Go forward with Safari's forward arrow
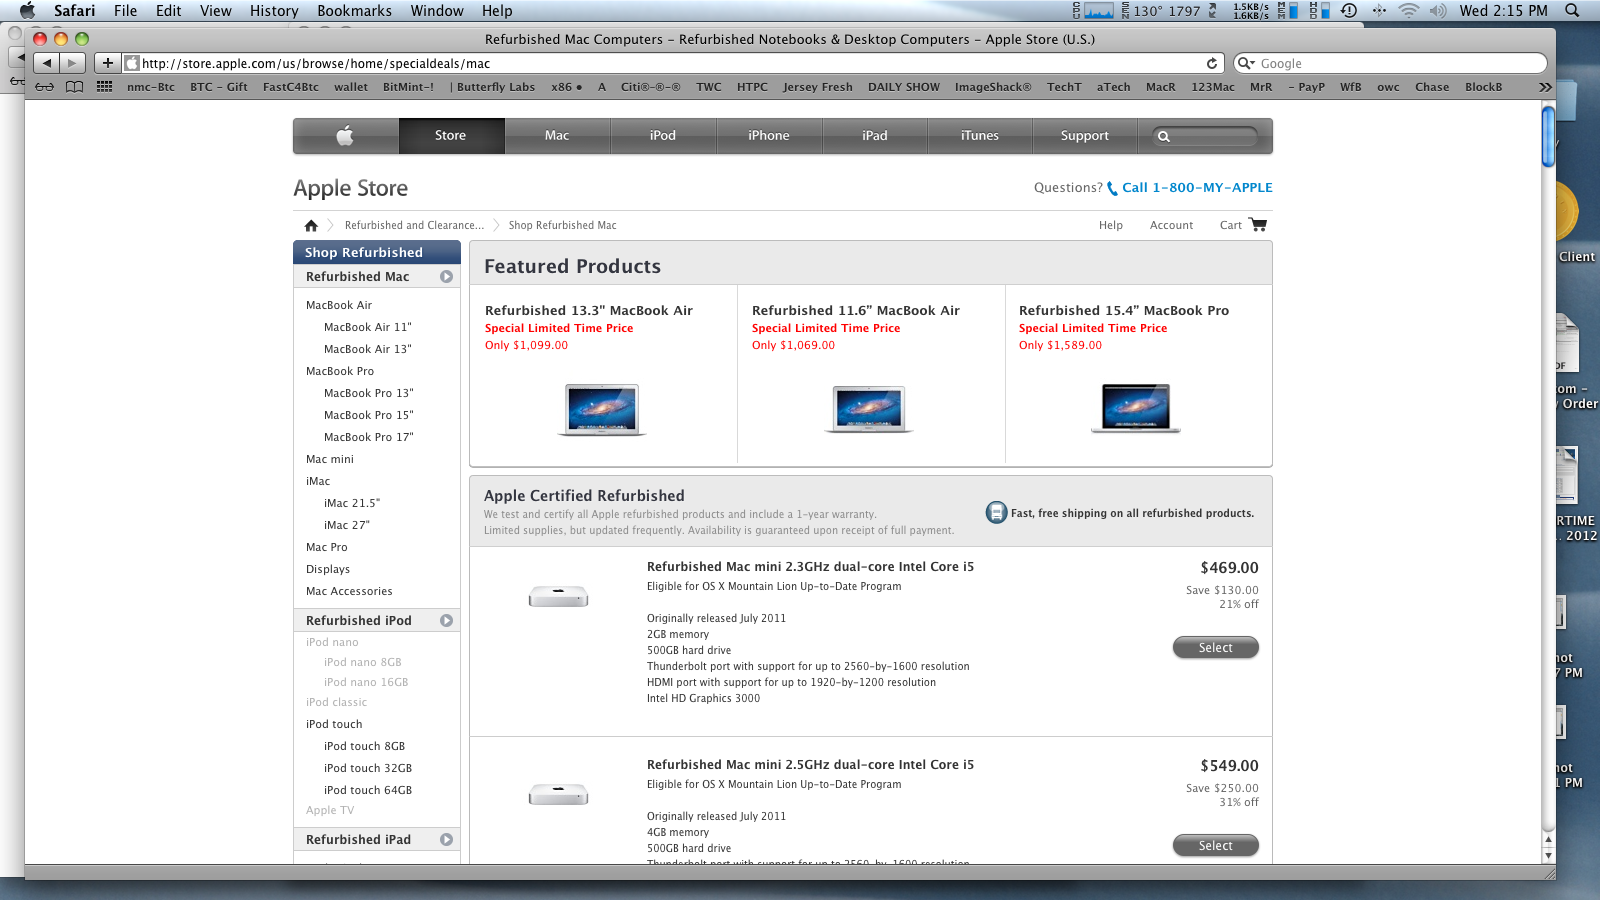This screenshot has width=1600, height=900. coord(72,63)
